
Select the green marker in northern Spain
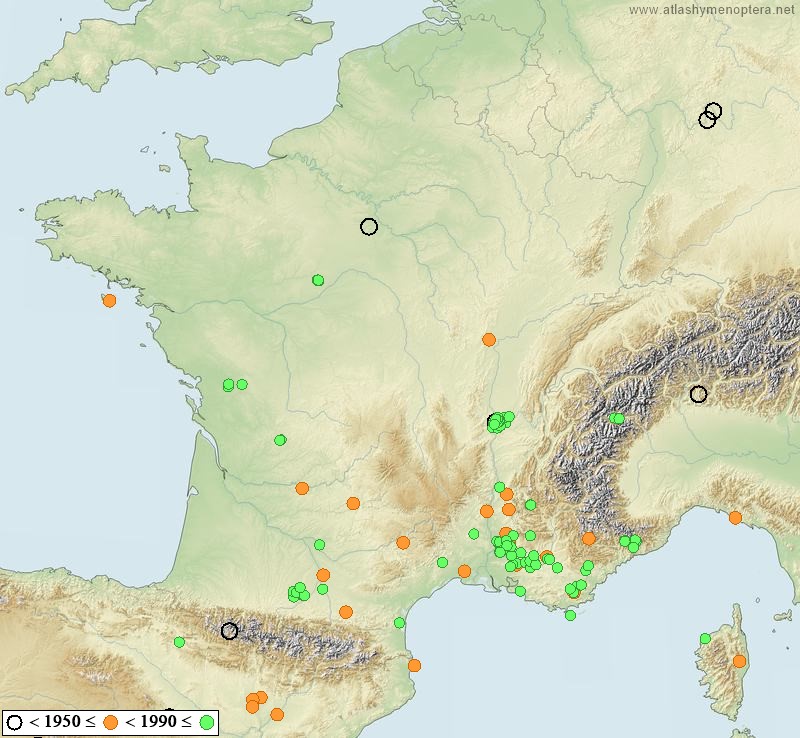click(x=179, y=642)
